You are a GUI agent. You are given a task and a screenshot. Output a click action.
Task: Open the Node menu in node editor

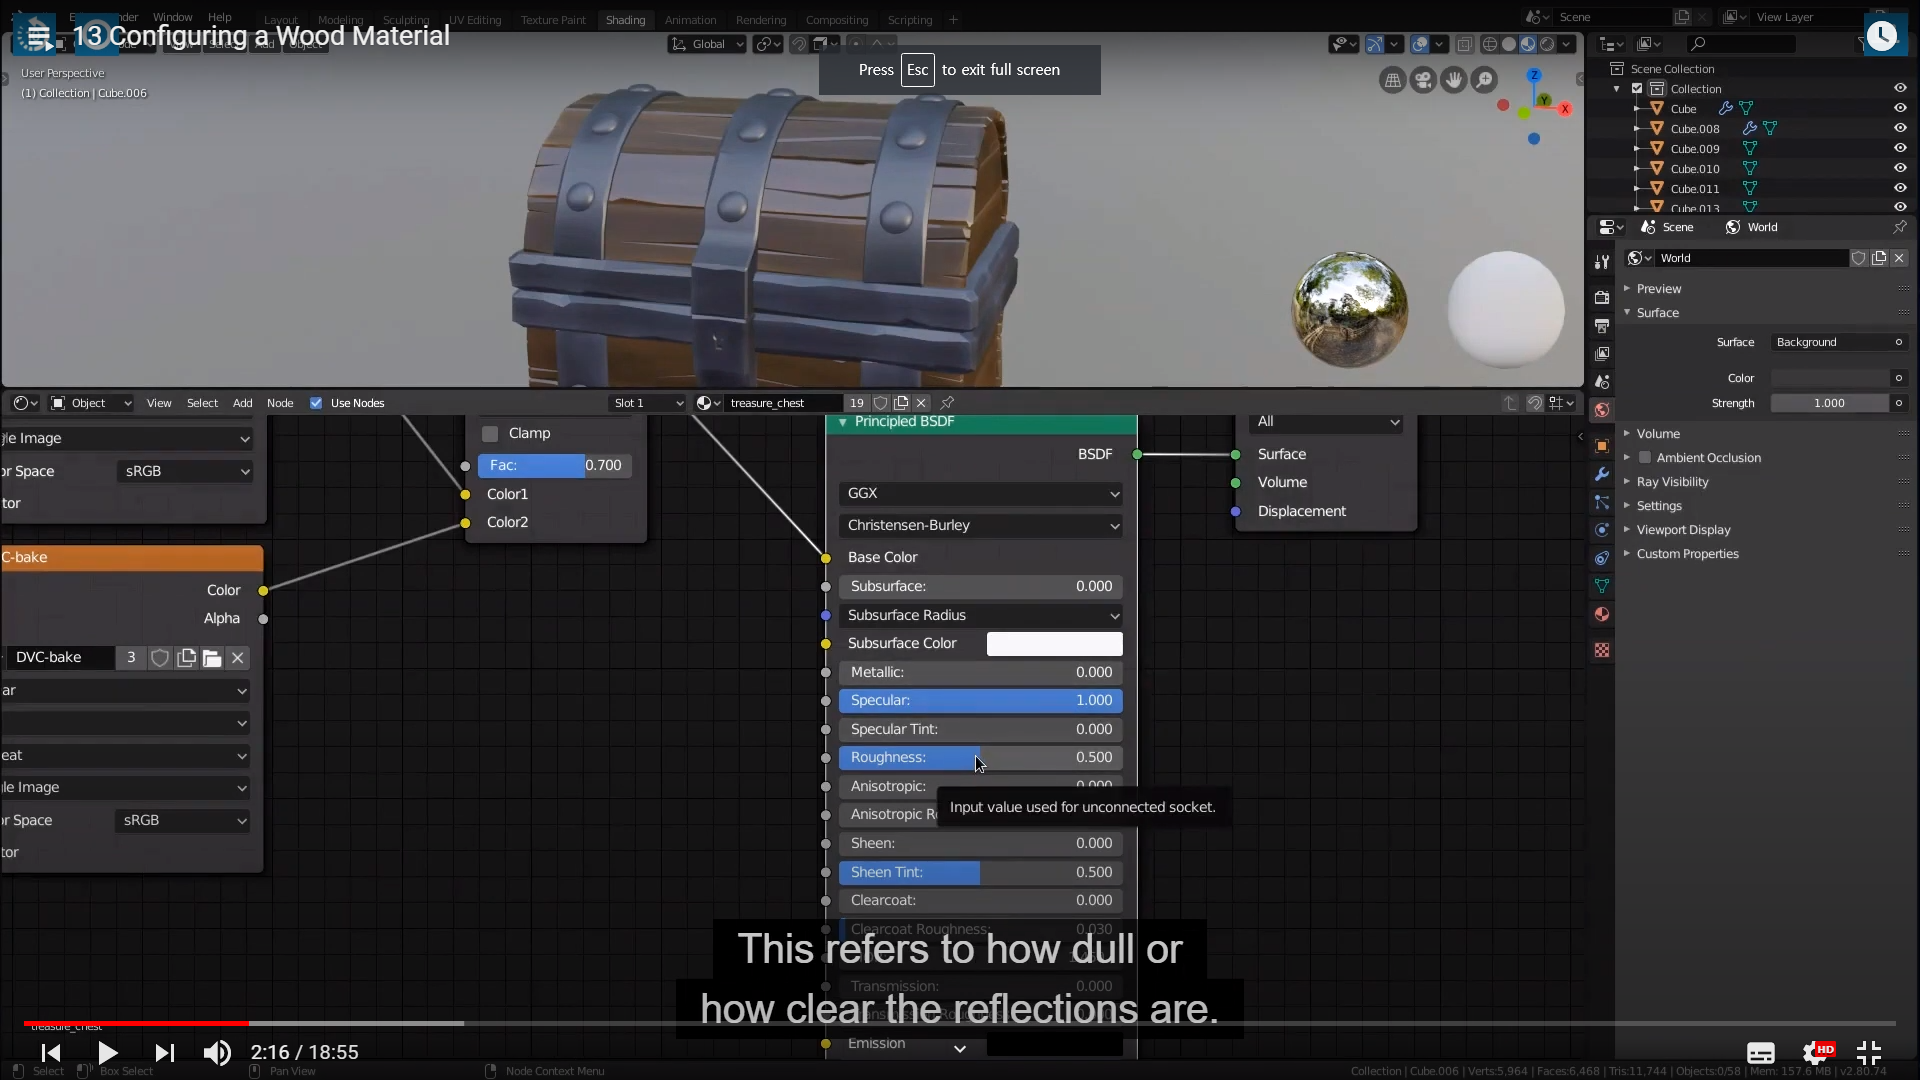(280, 403)
